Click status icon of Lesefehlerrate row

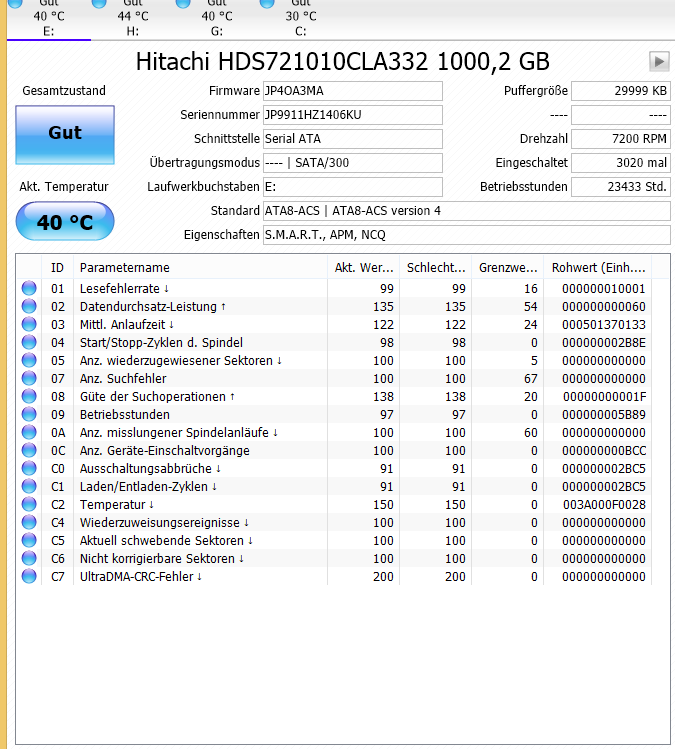(x=29, y=288)
